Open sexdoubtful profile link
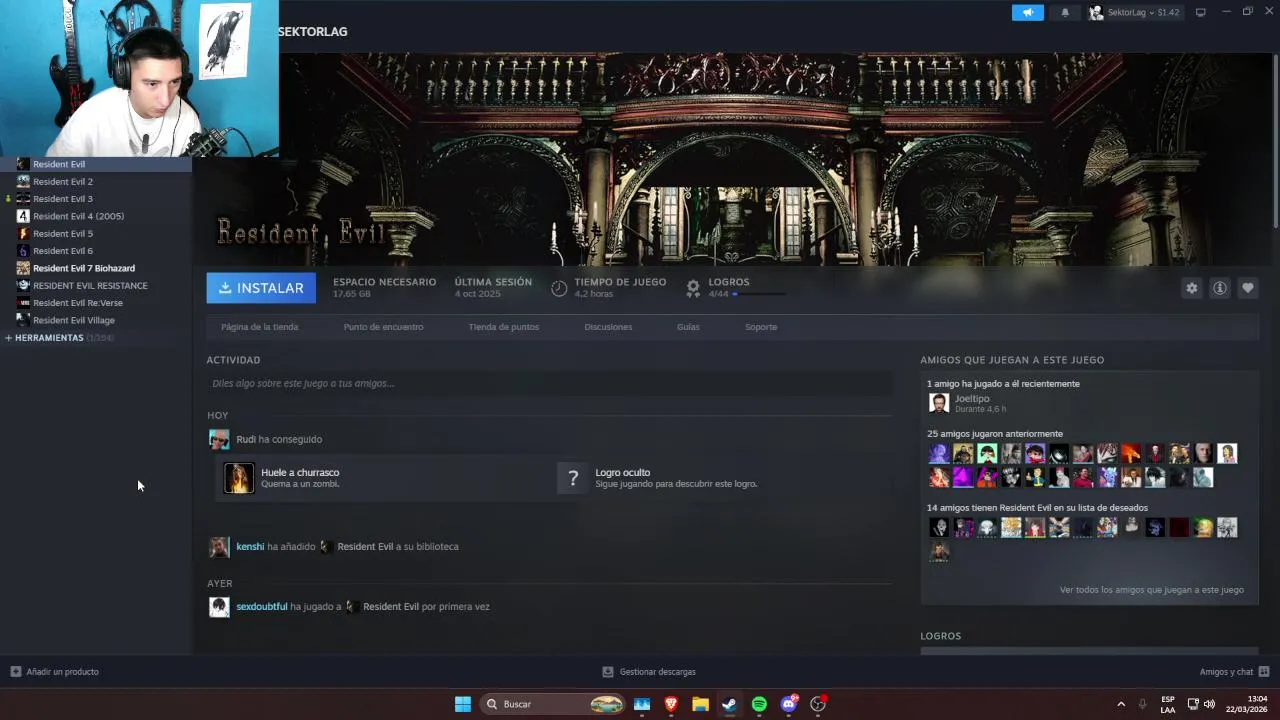 [x=262, y=607]
